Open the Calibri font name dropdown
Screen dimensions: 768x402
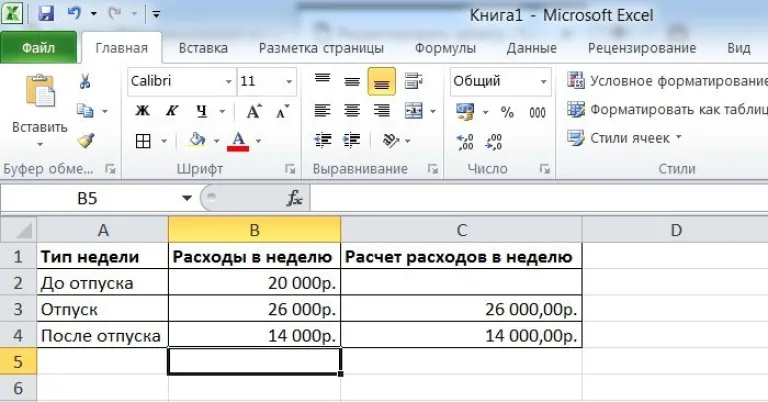[228, 81]
